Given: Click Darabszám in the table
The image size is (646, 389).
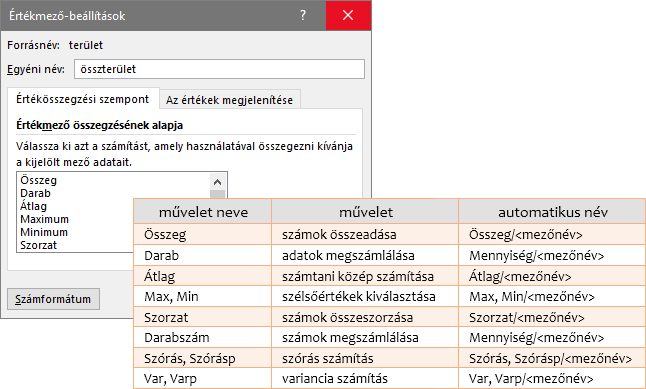Looking at the screenshot, I should (203, 337).
